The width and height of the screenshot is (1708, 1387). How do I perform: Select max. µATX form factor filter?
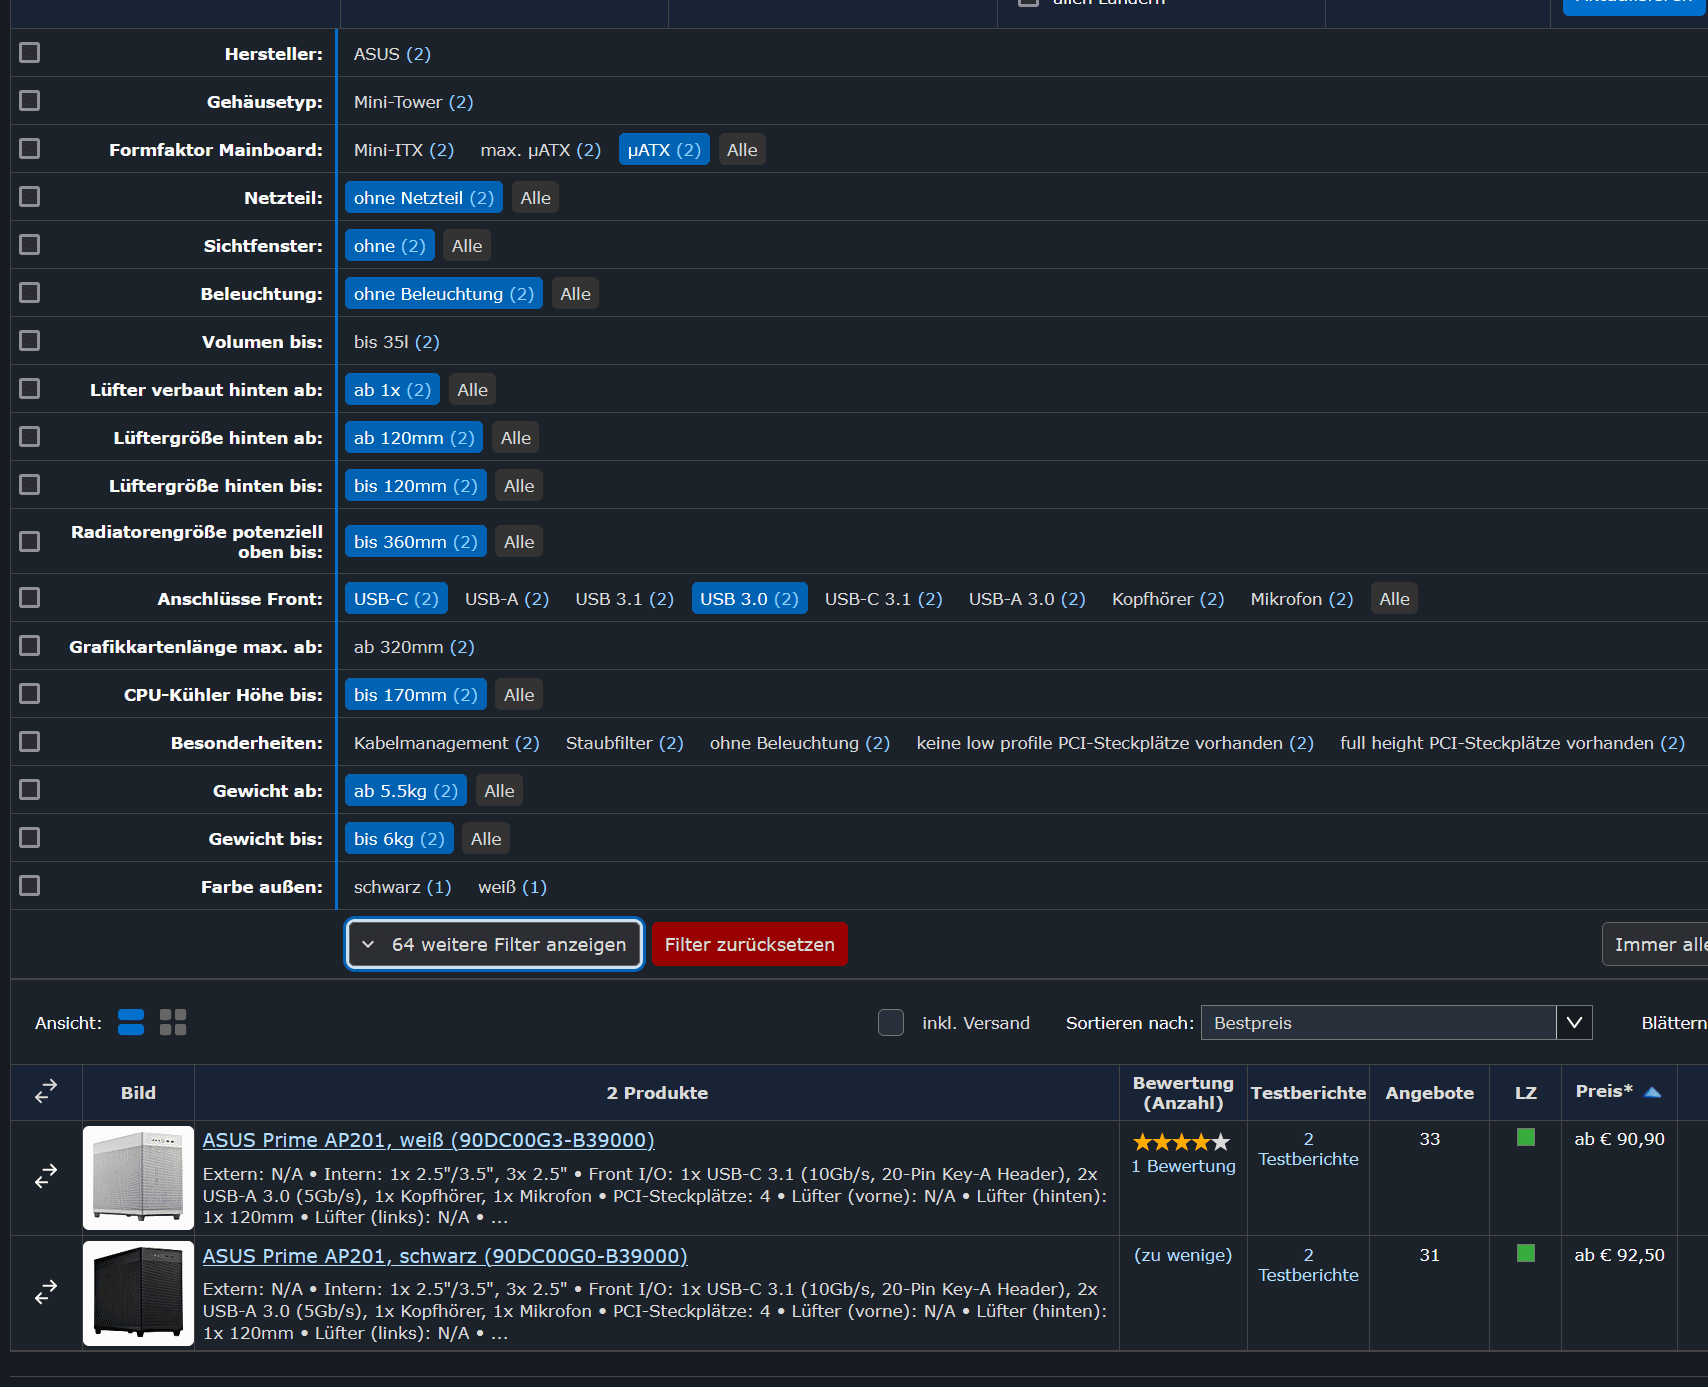(541, 150)
